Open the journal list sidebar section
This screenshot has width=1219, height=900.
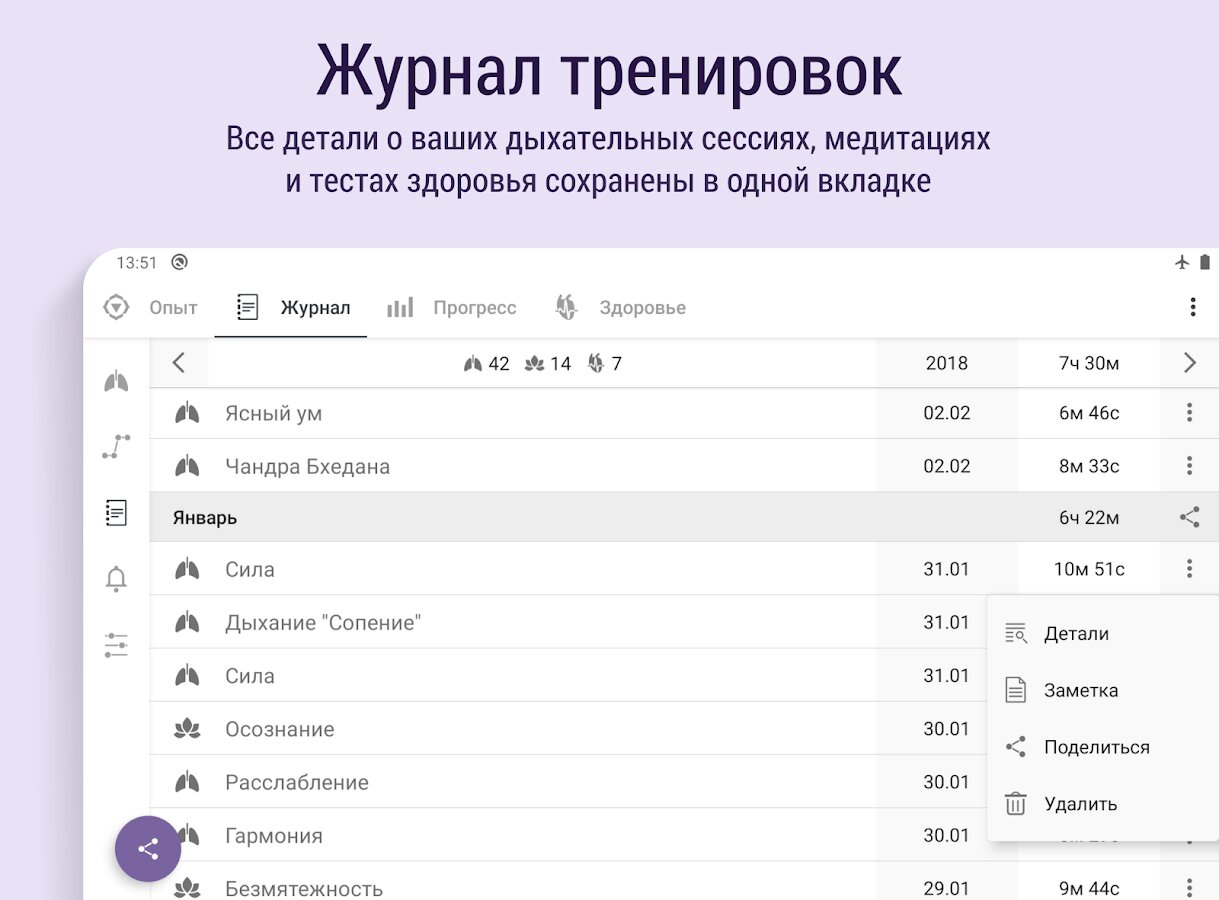[116, 513]
